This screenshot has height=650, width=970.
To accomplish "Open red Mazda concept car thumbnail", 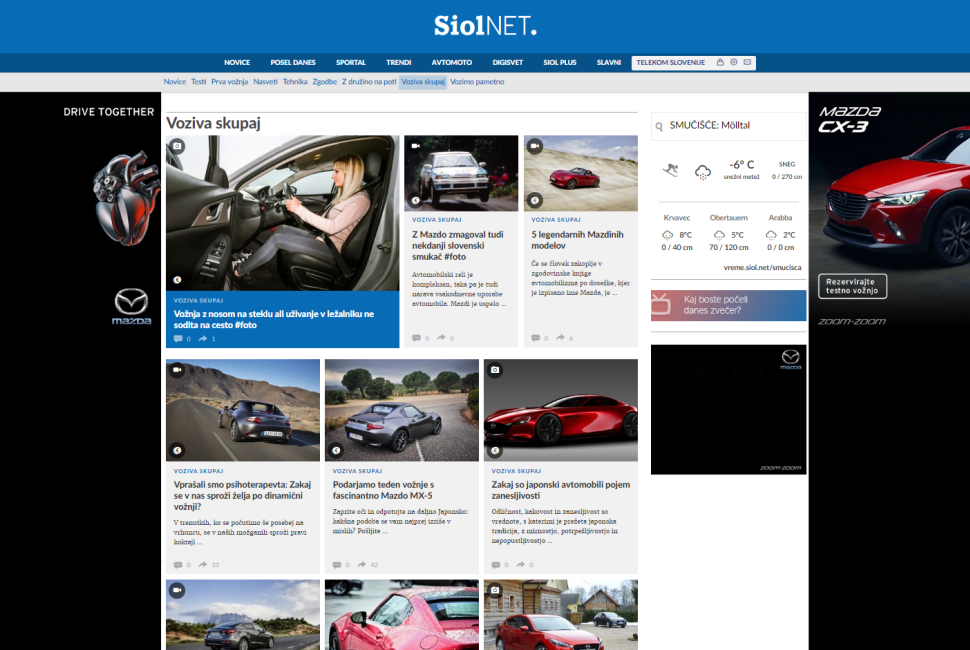I will [560, 410].
